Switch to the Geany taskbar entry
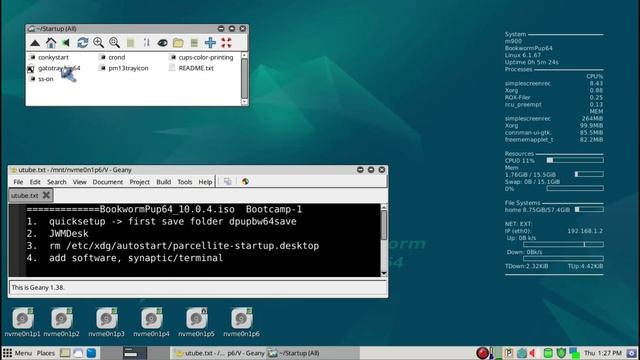 click(x=220, y=353)
